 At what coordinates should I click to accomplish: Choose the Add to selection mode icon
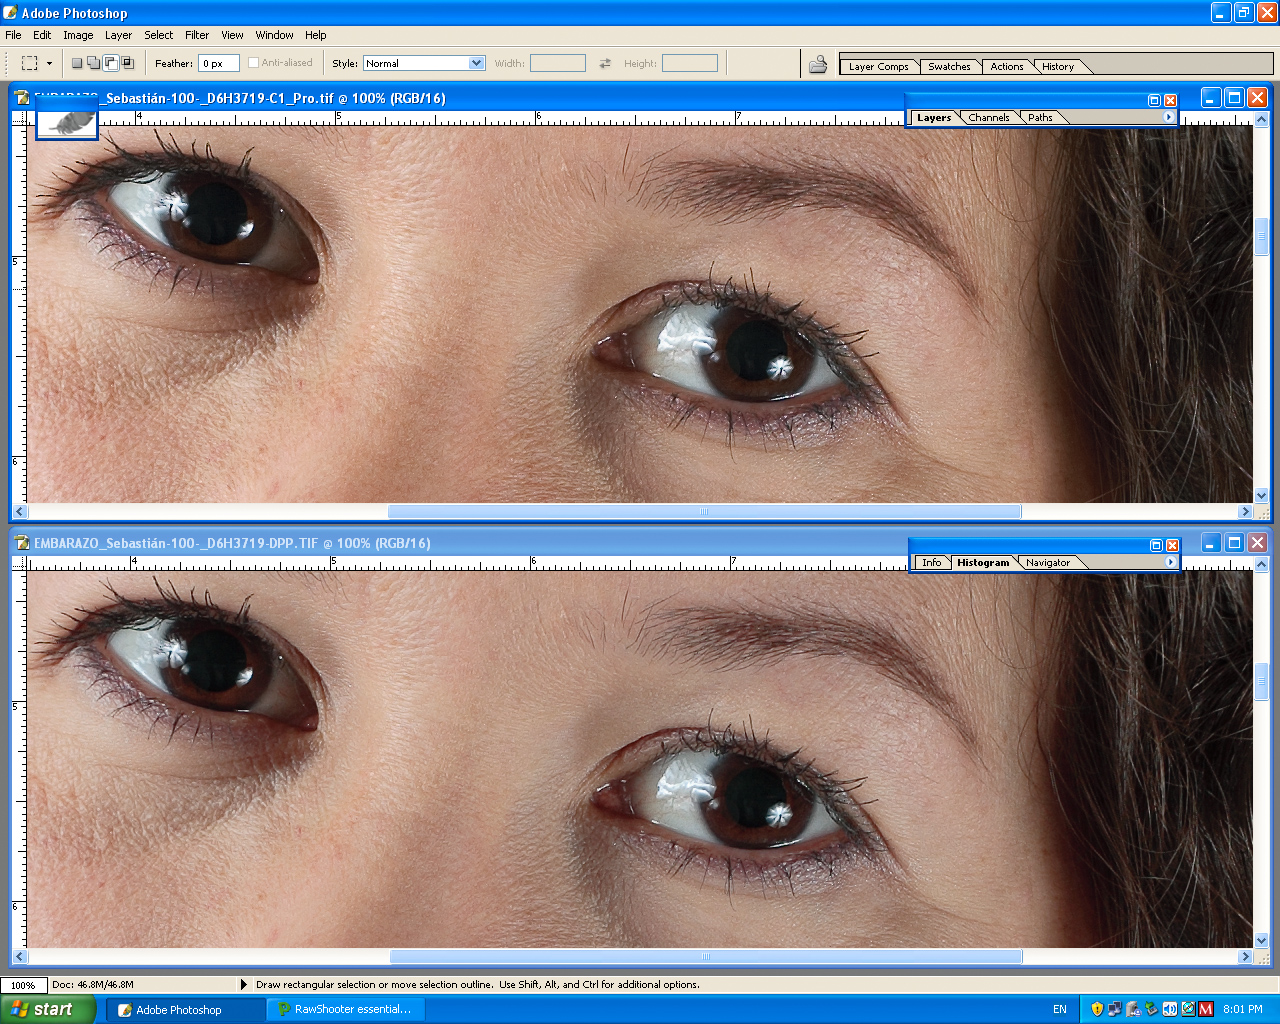pos(94,63)
